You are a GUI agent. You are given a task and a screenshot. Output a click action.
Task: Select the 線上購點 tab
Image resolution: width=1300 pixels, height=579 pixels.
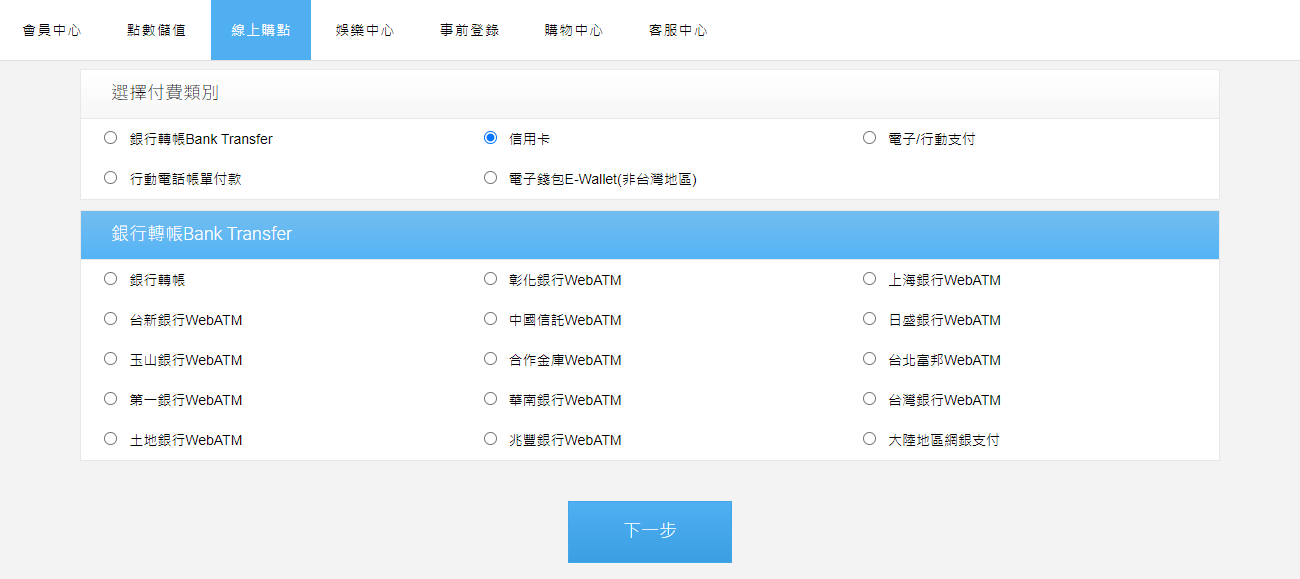261,30
